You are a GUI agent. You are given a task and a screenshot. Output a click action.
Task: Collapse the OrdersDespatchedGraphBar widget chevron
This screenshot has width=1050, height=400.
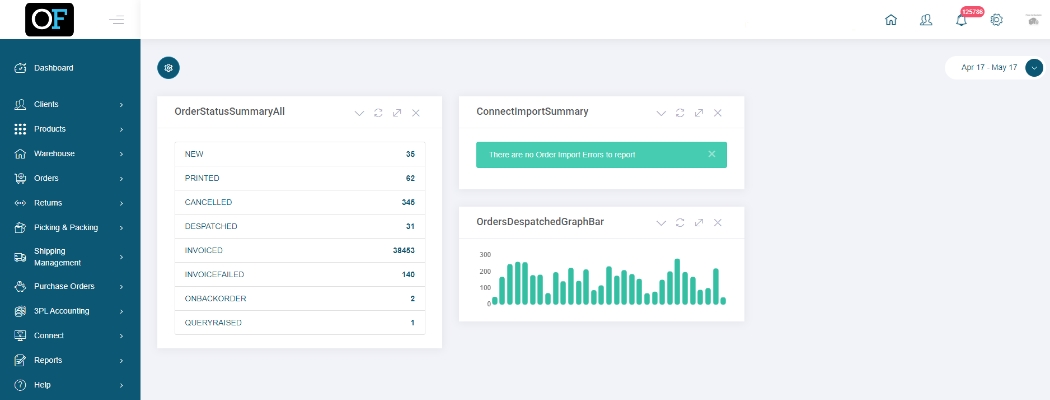661,223
